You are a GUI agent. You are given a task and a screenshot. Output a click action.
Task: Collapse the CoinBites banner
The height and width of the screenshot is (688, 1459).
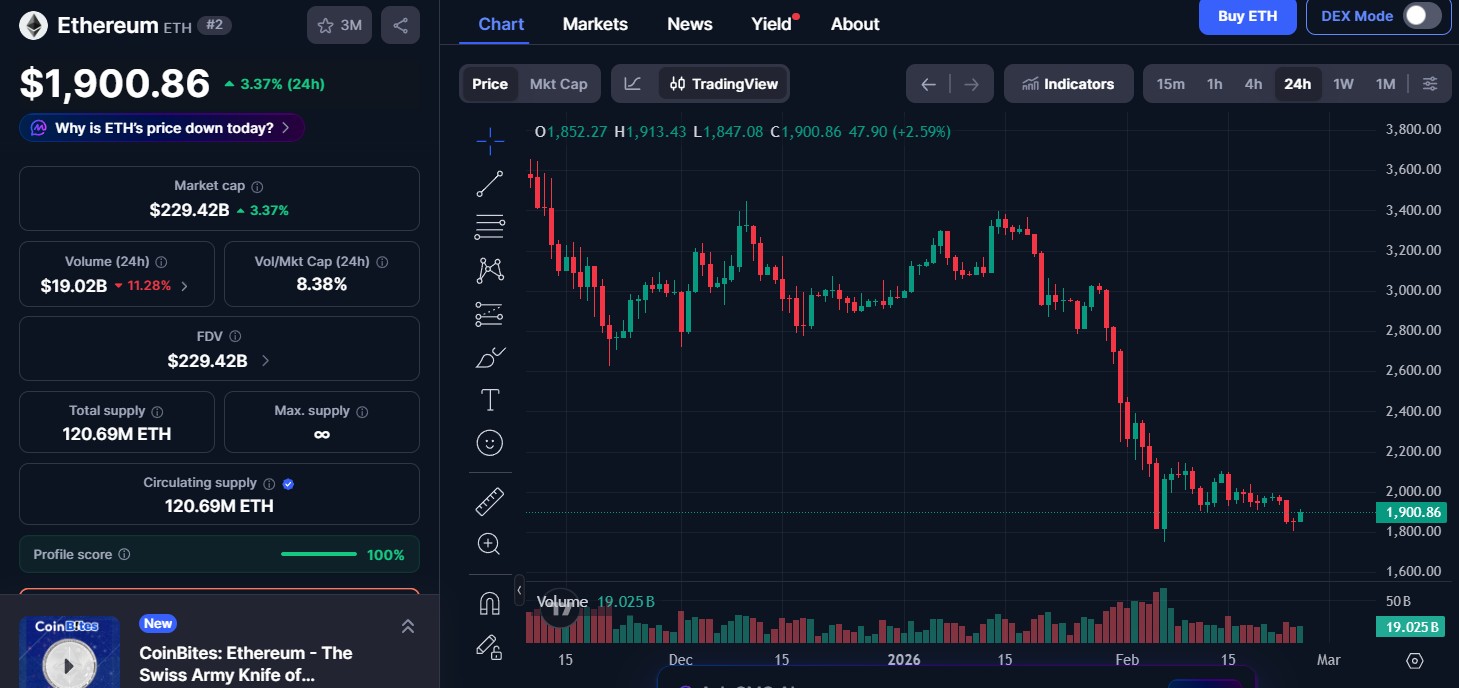[408, 625]
